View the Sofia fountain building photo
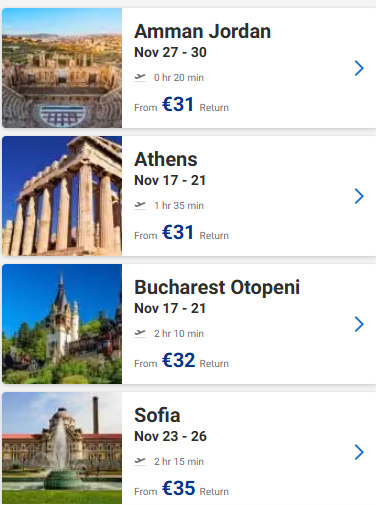The width and height of the screenshot is (376, 505). coord(62,448)
